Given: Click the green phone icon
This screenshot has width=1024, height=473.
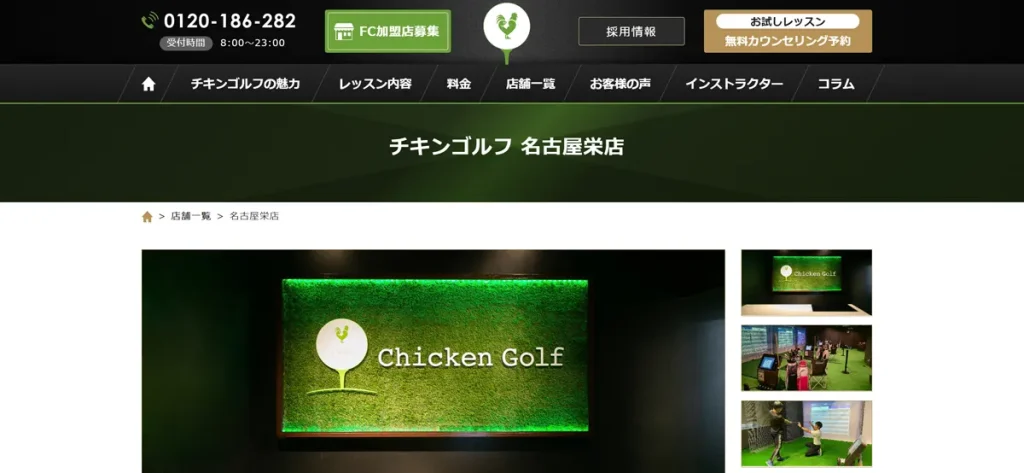Looking at the screenshot, I should point(150,20).
